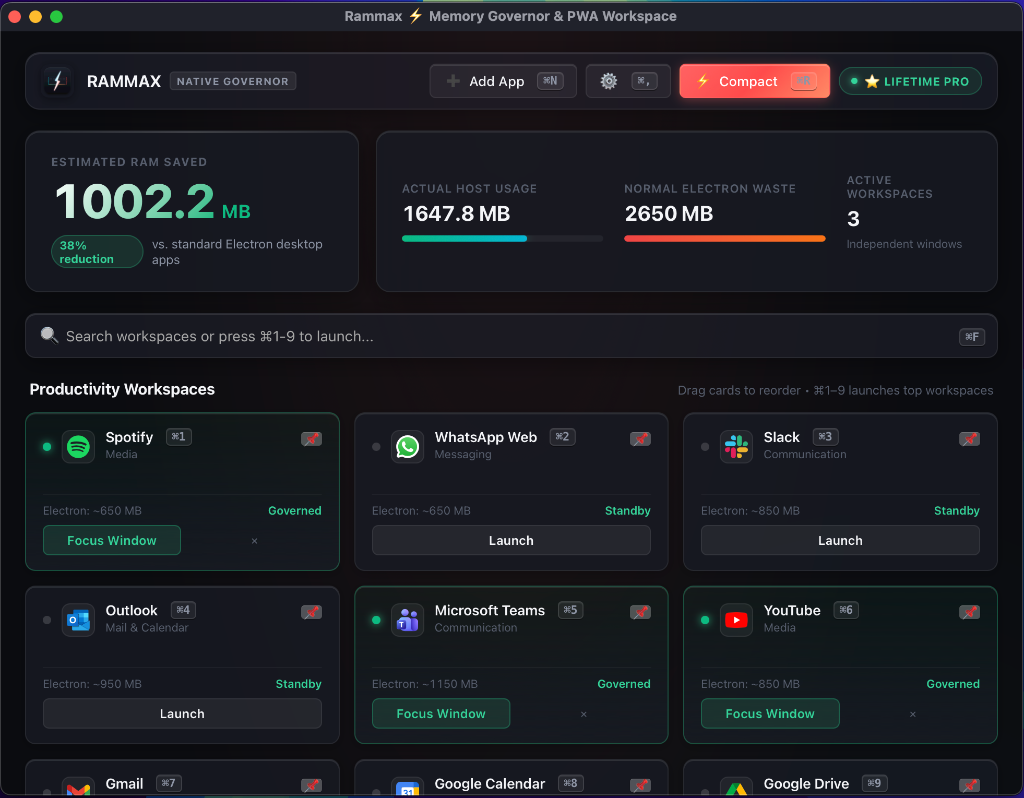This screenshot has height=798, width=1024.
Task: Click the lightning bolt on Compact button
Action: click(x=703, y=81)
